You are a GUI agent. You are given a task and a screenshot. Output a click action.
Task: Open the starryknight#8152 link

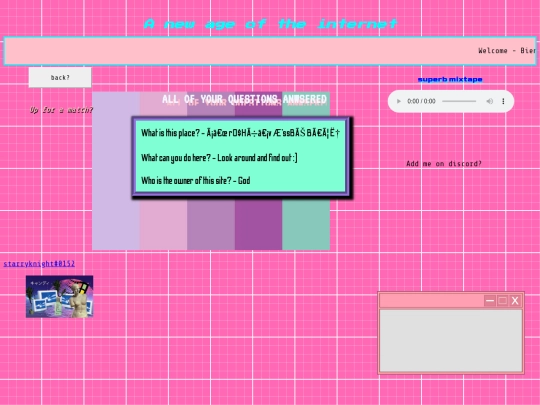[x=39, y=264]
